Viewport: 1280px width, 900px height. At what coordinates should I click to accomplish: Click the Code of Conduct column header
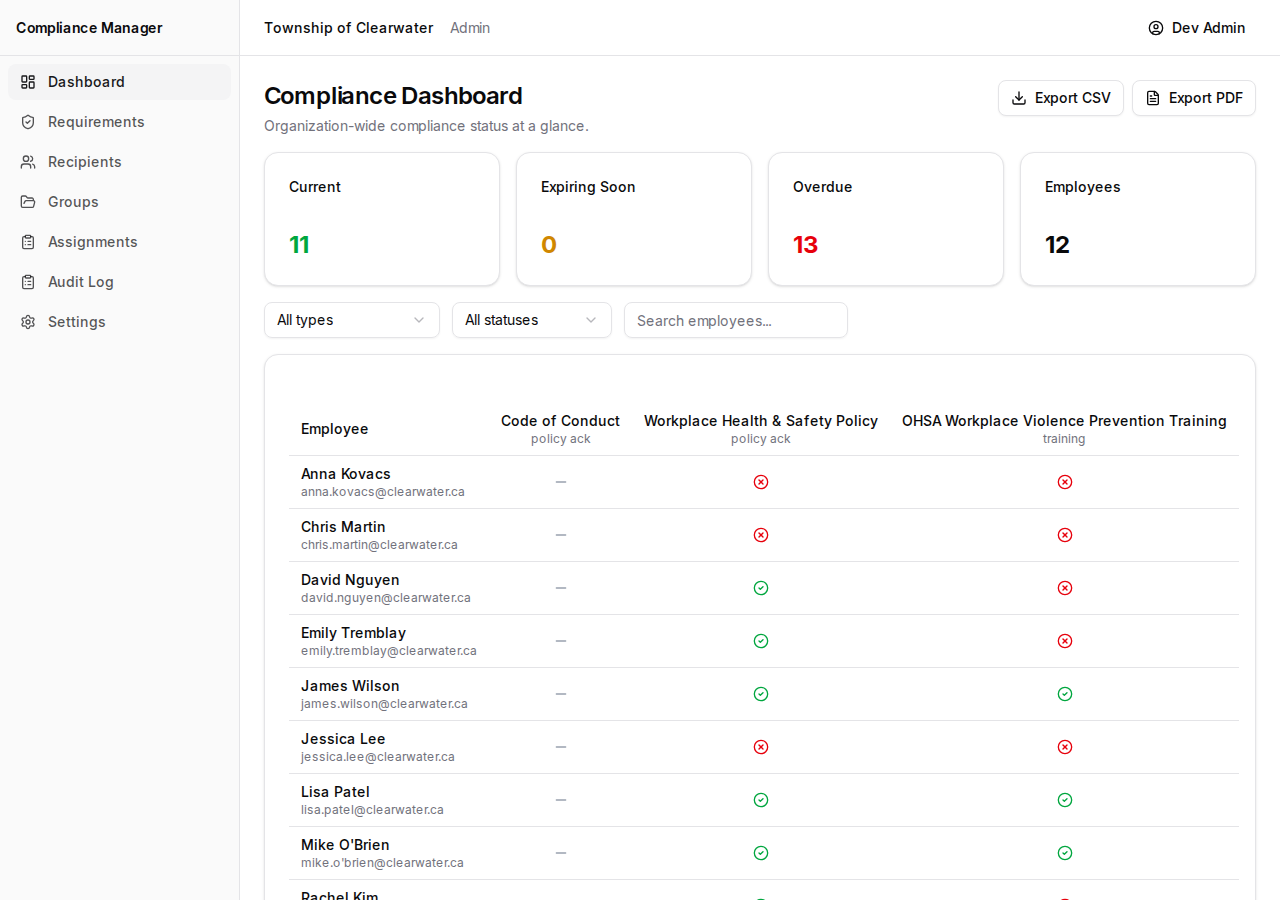(560, 429)
